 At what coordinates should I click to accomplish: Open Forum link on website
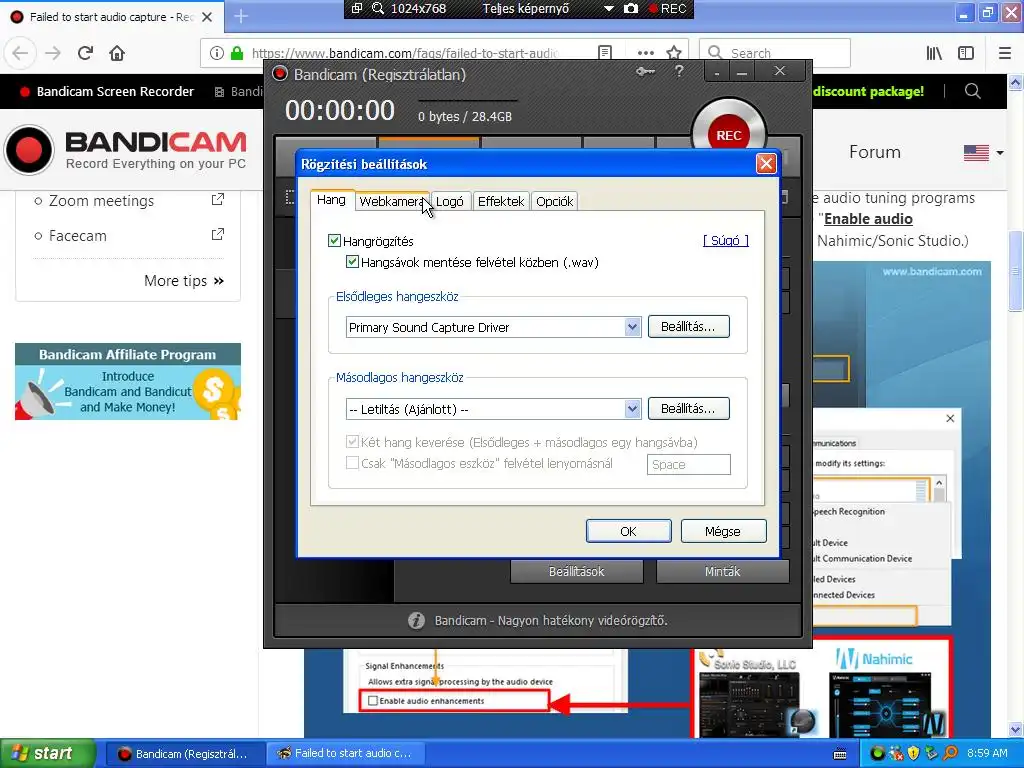(874, 152)
